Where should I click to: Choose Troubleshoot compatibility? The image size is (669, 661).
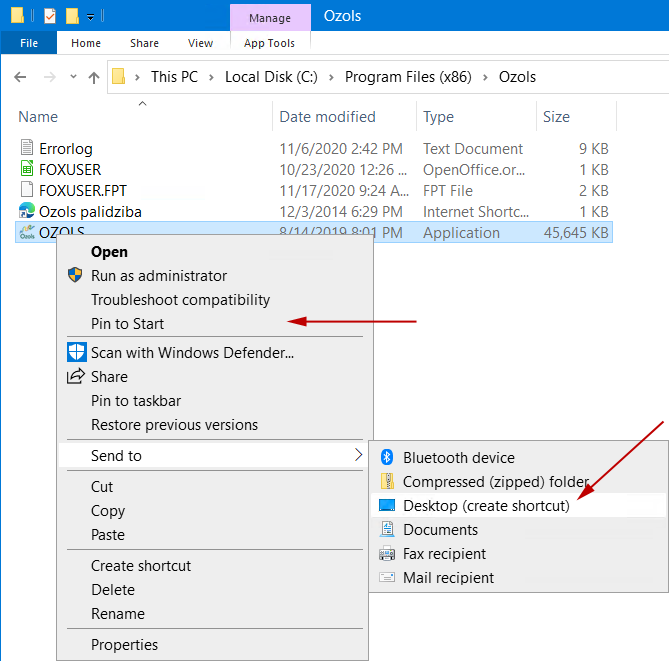pyautogui.click(x=180, y=300)
